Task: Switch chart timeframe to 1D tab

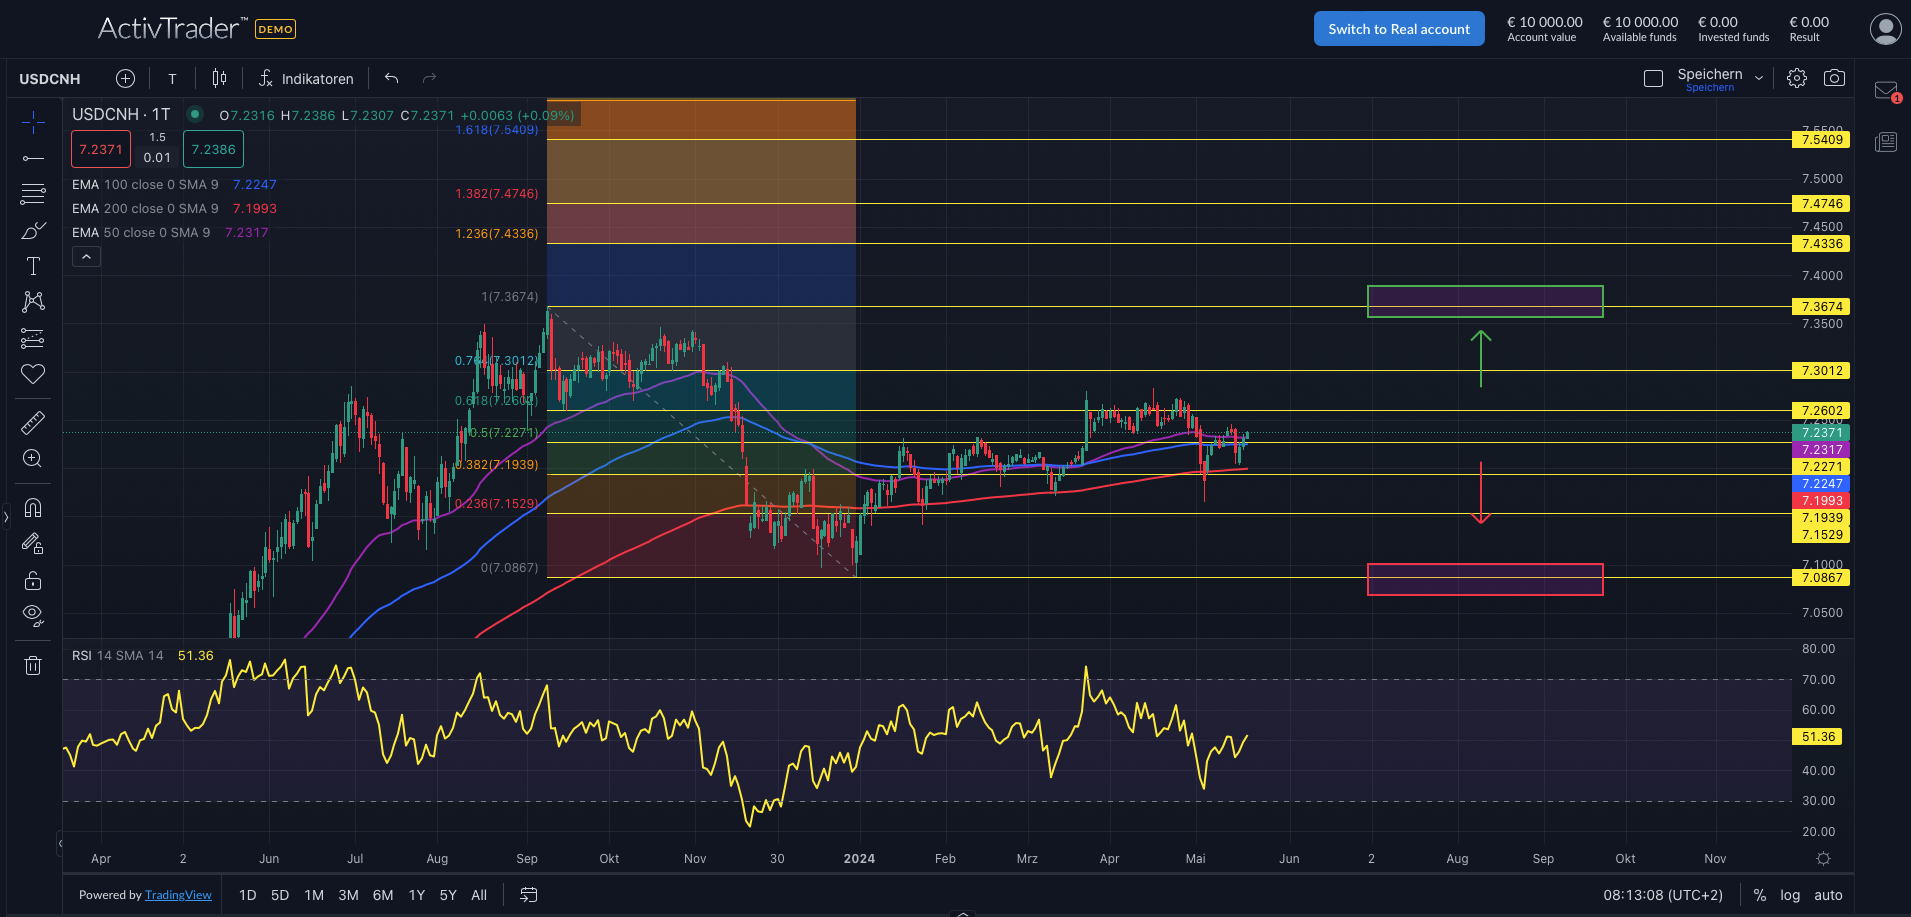Action: point(247,895)
